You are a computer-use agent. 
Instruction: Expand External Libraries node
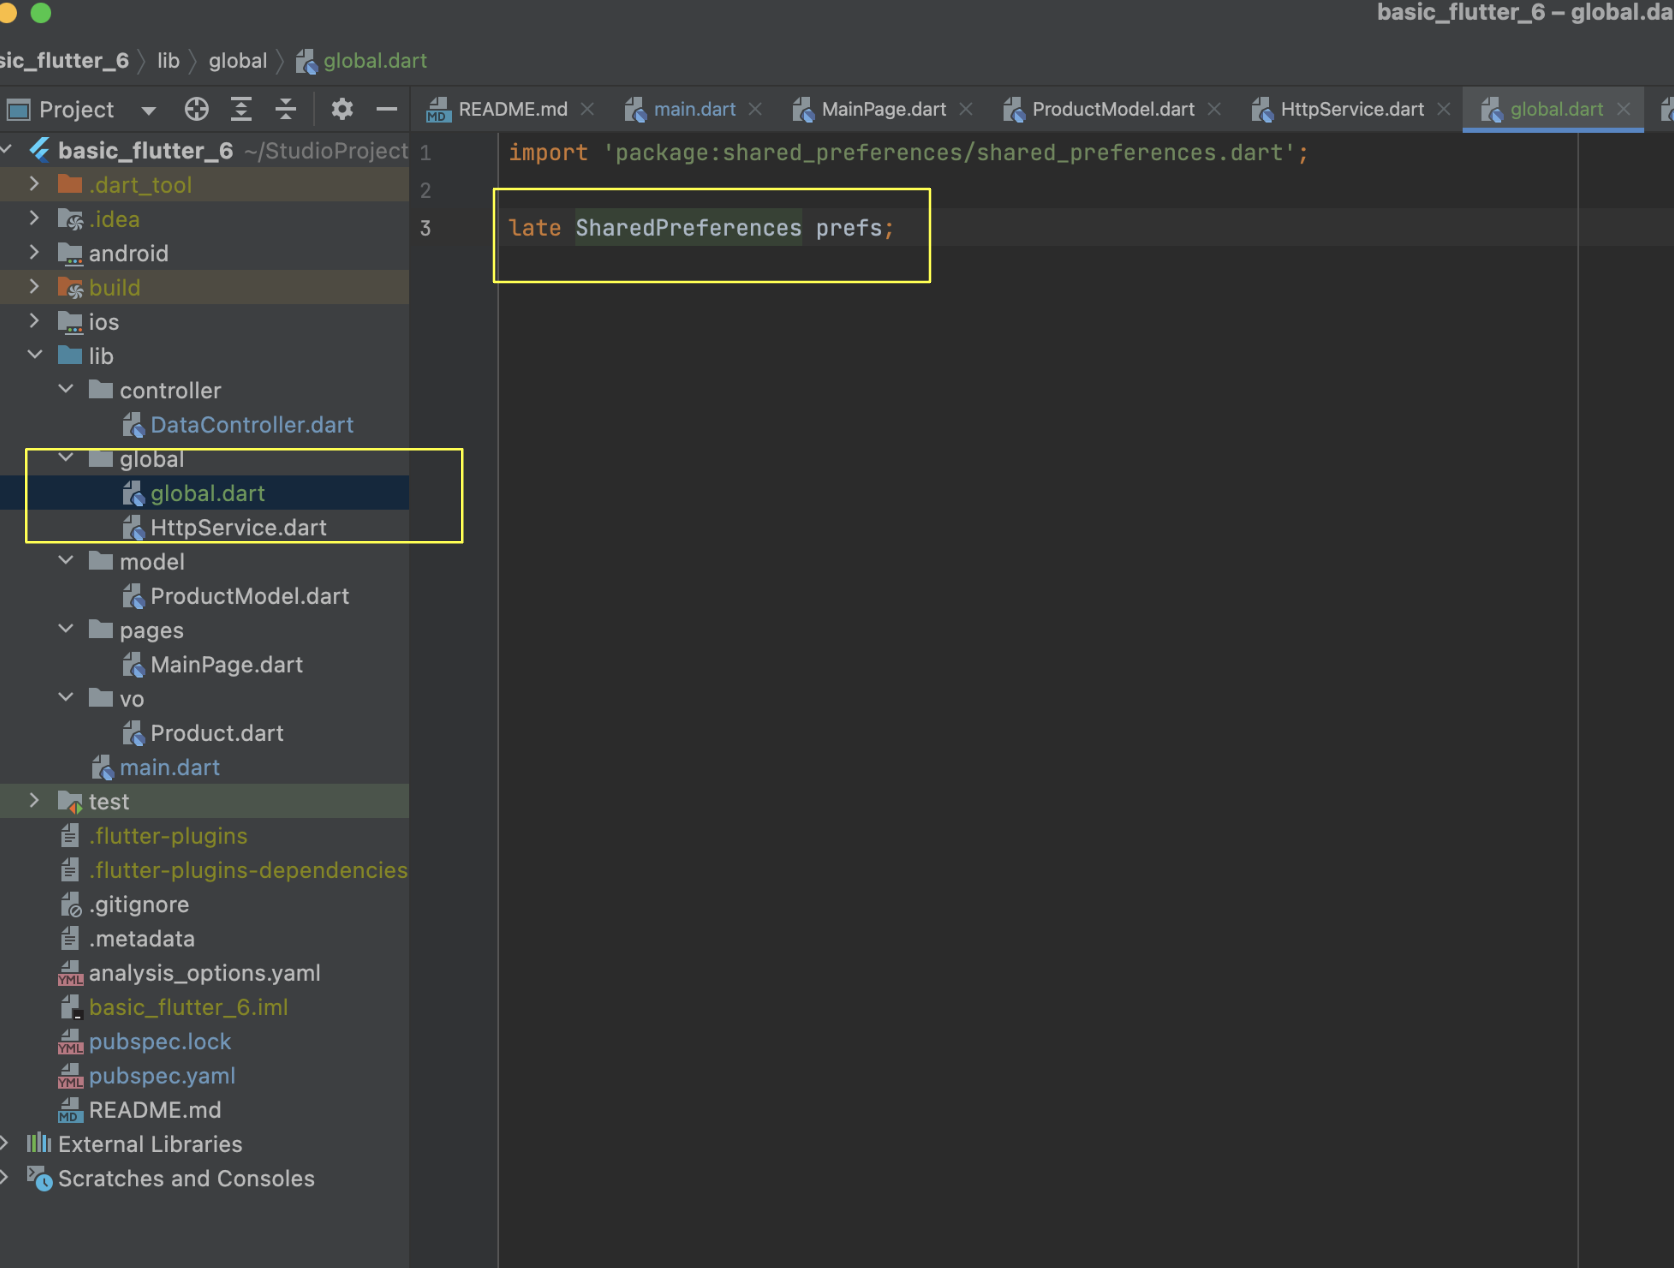5,1143
